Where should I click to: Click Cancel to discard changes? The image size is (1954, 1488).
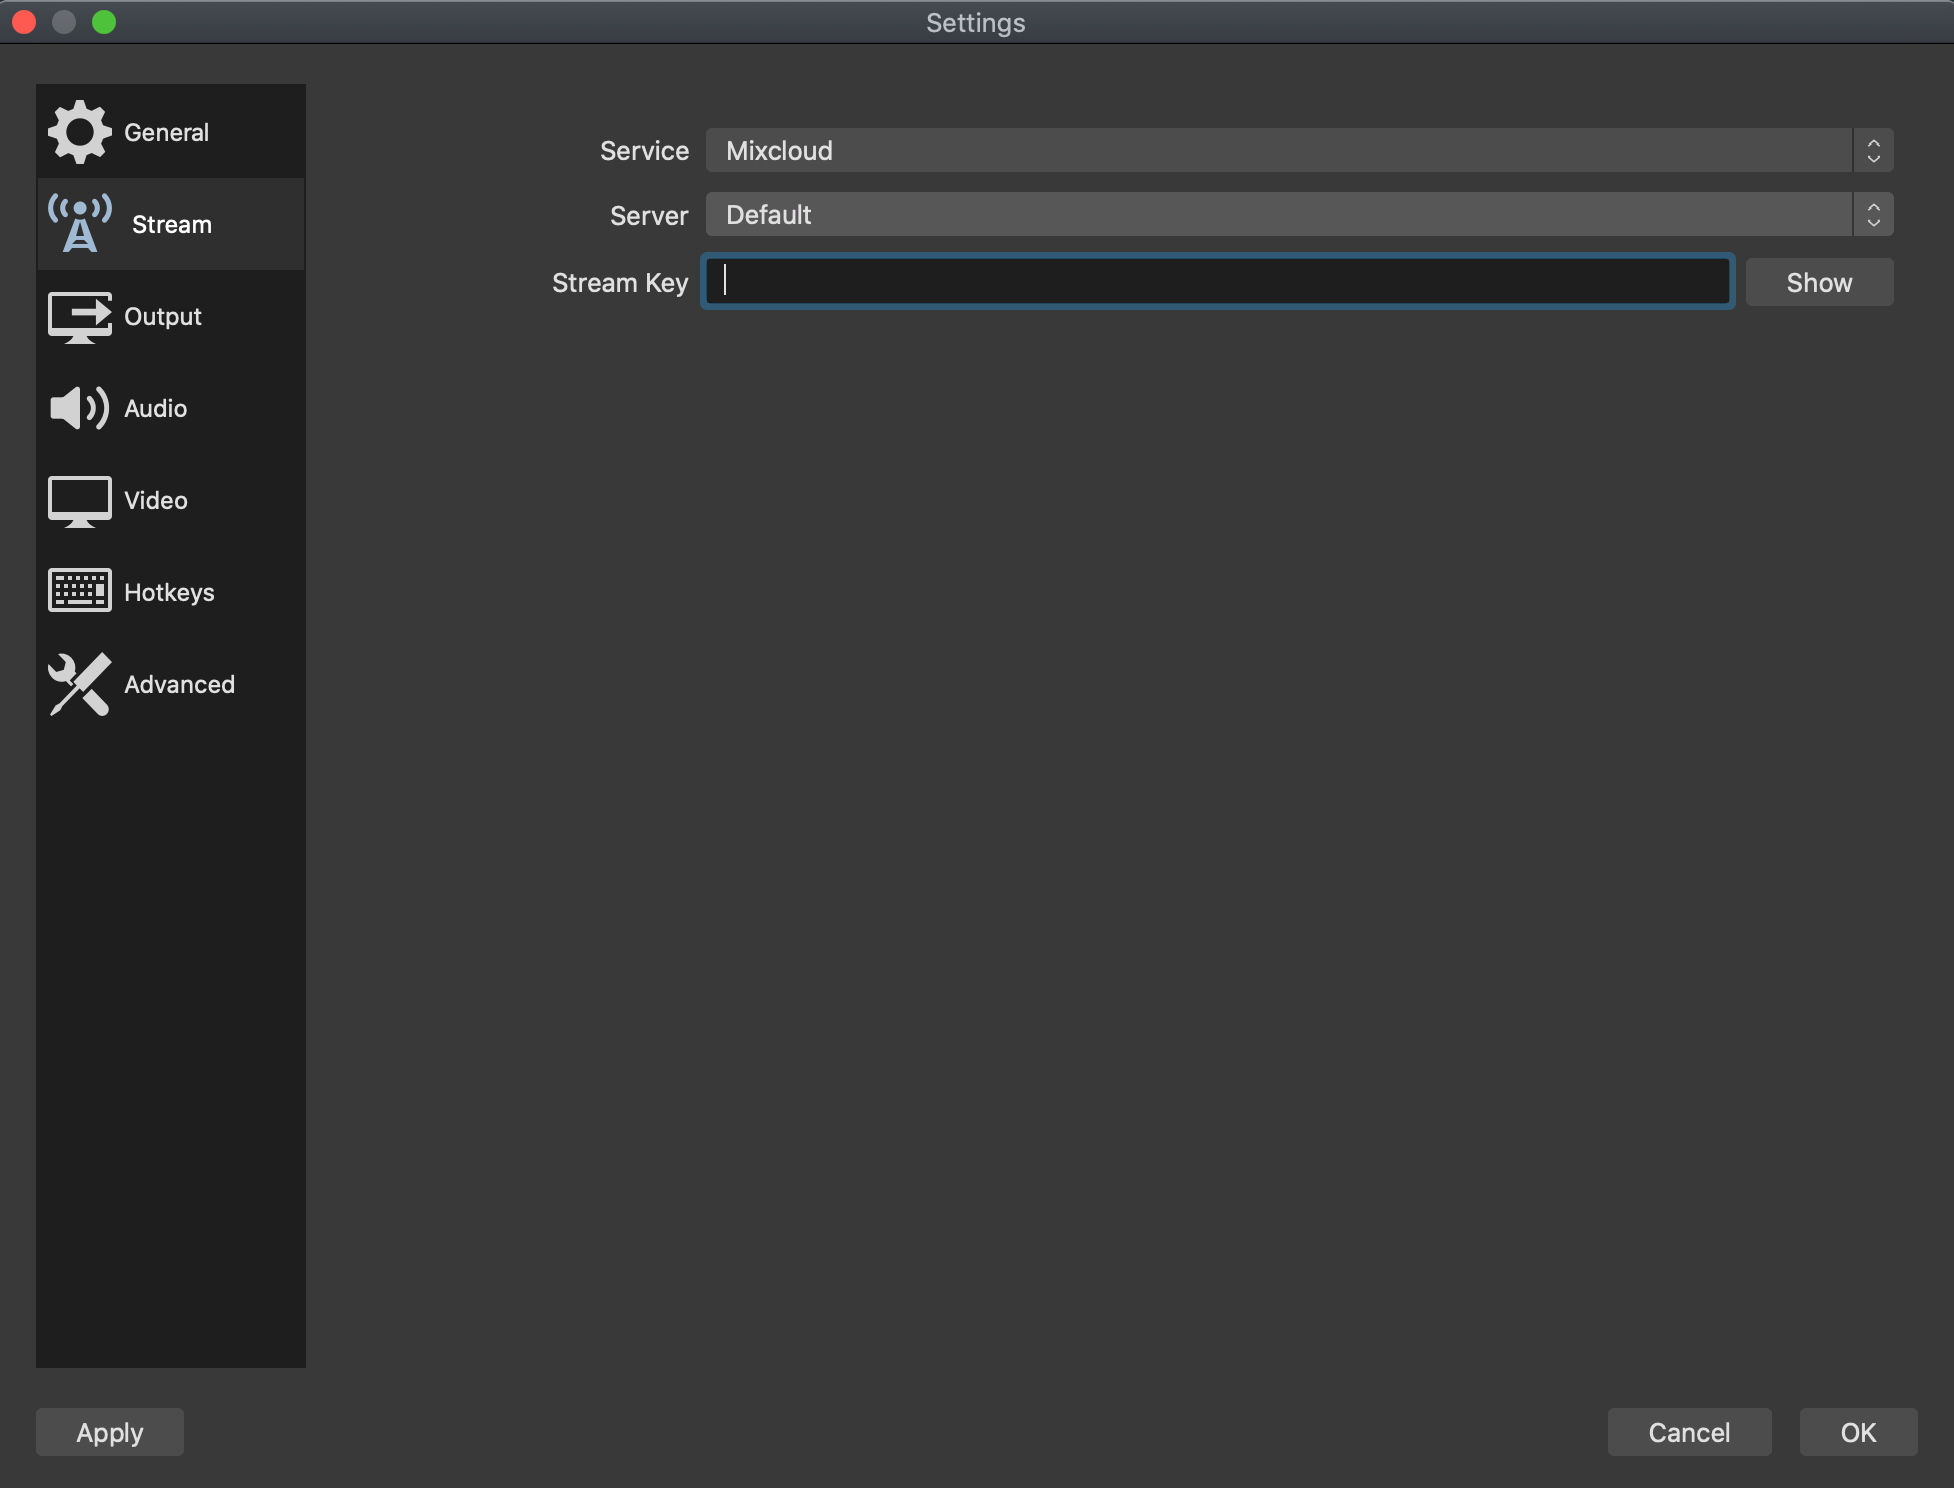point(1690,1430)
